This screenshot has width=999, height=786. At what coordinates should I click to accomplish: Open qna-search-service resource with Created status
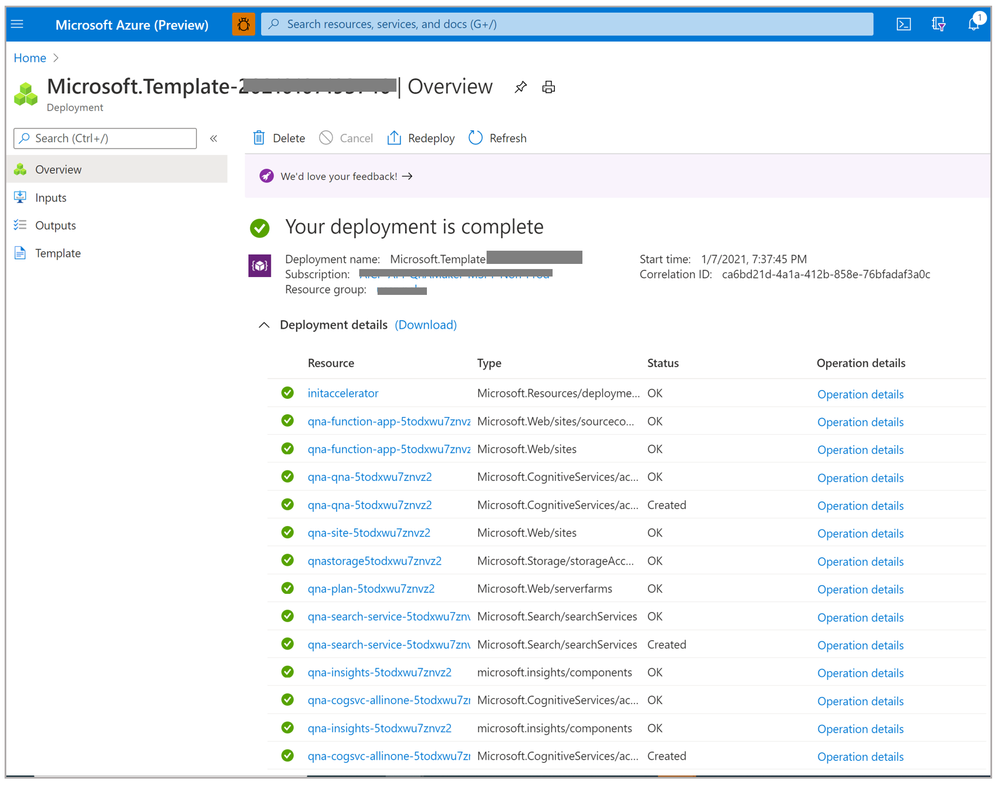point(389,645)
